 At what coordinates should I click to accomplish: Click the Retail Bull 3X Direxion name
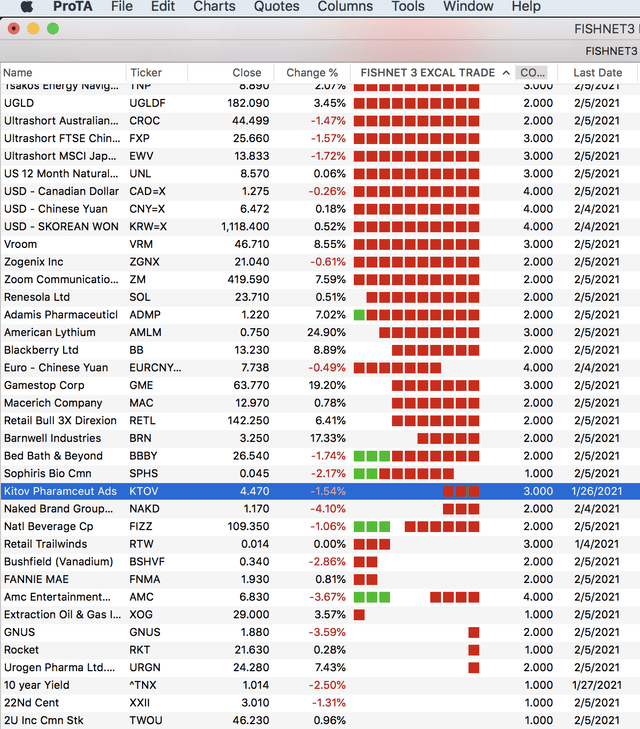click(x=60, y=421)
